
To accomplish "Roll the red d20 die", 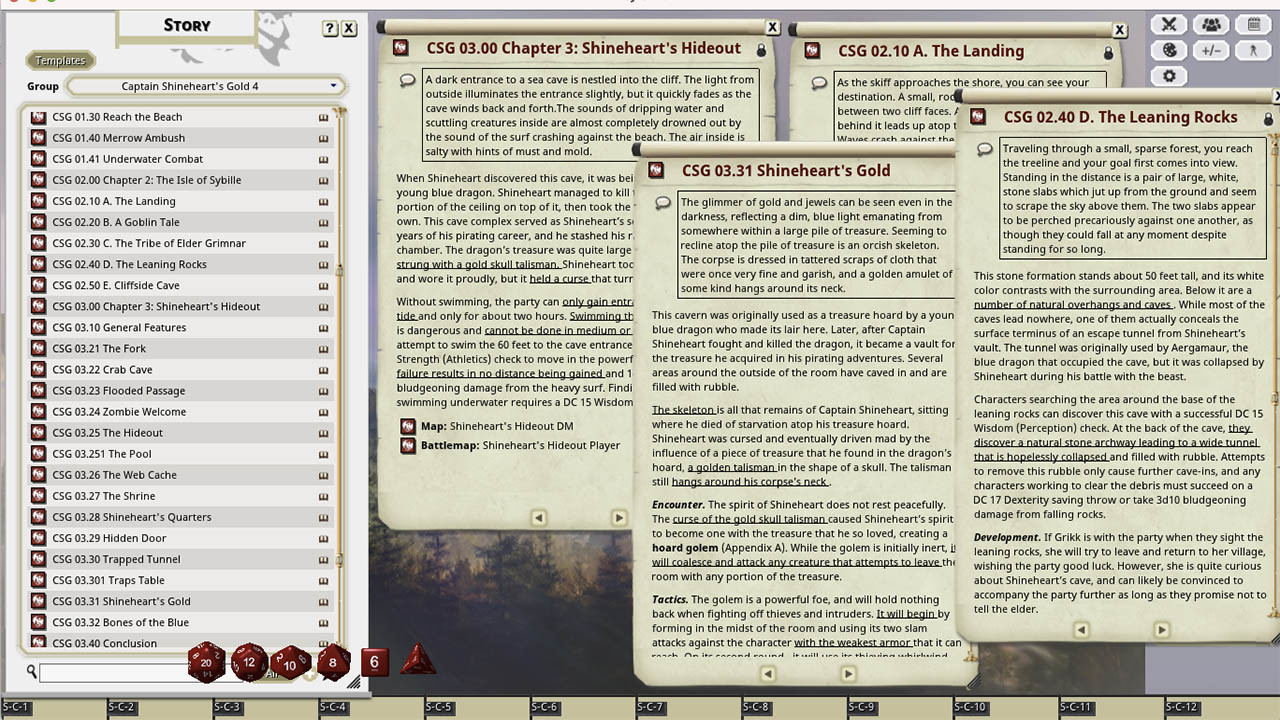I will pyautogui.click(x=207, y=661).
